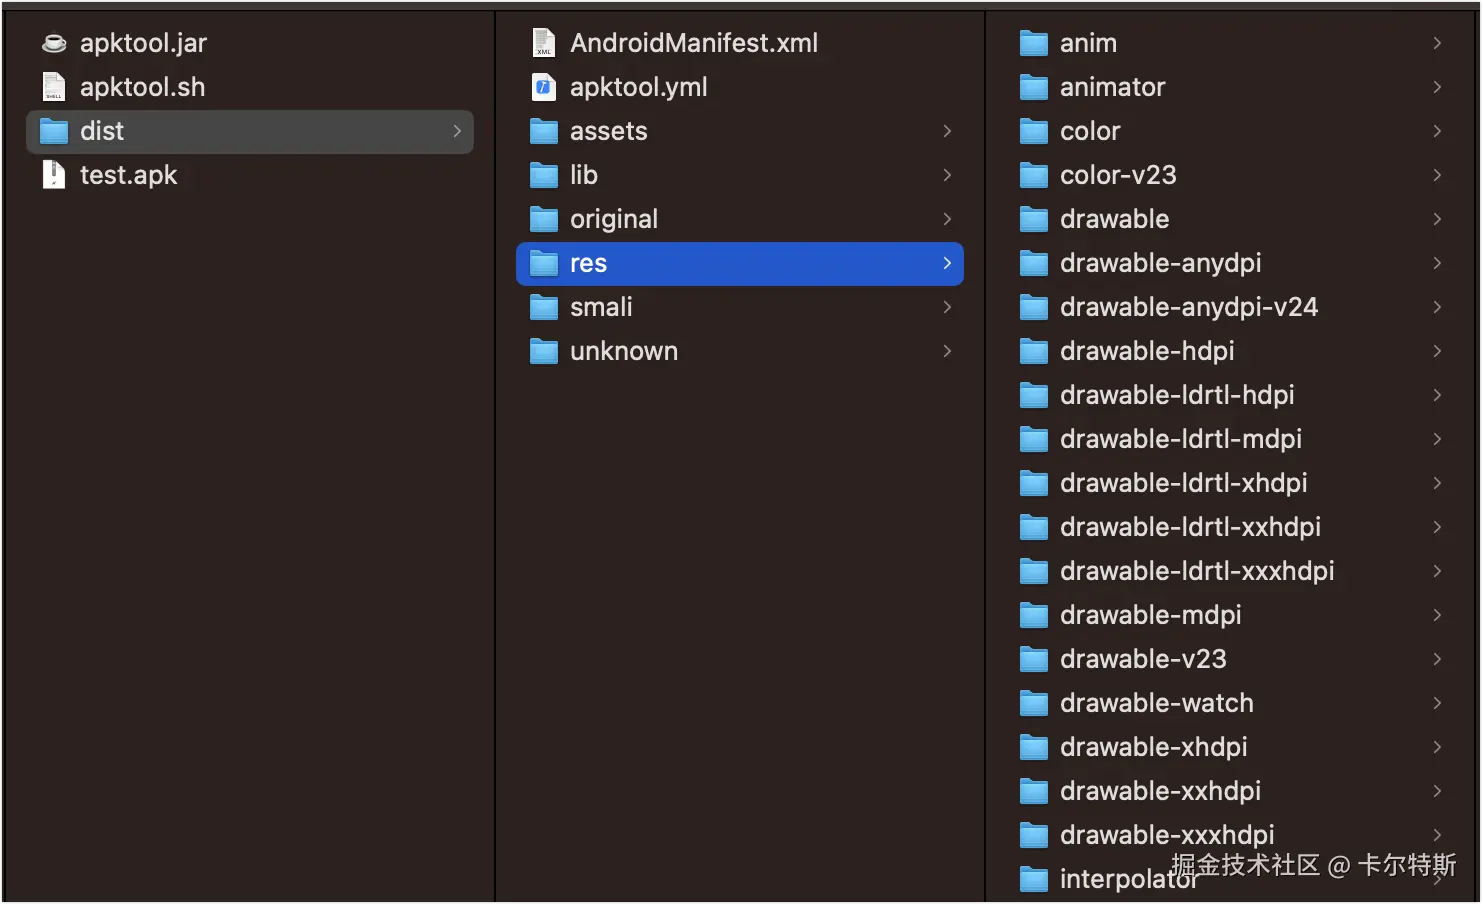Select the interpolator folder icon
The image size is (1482, 904).
(x=1034, y=879)
